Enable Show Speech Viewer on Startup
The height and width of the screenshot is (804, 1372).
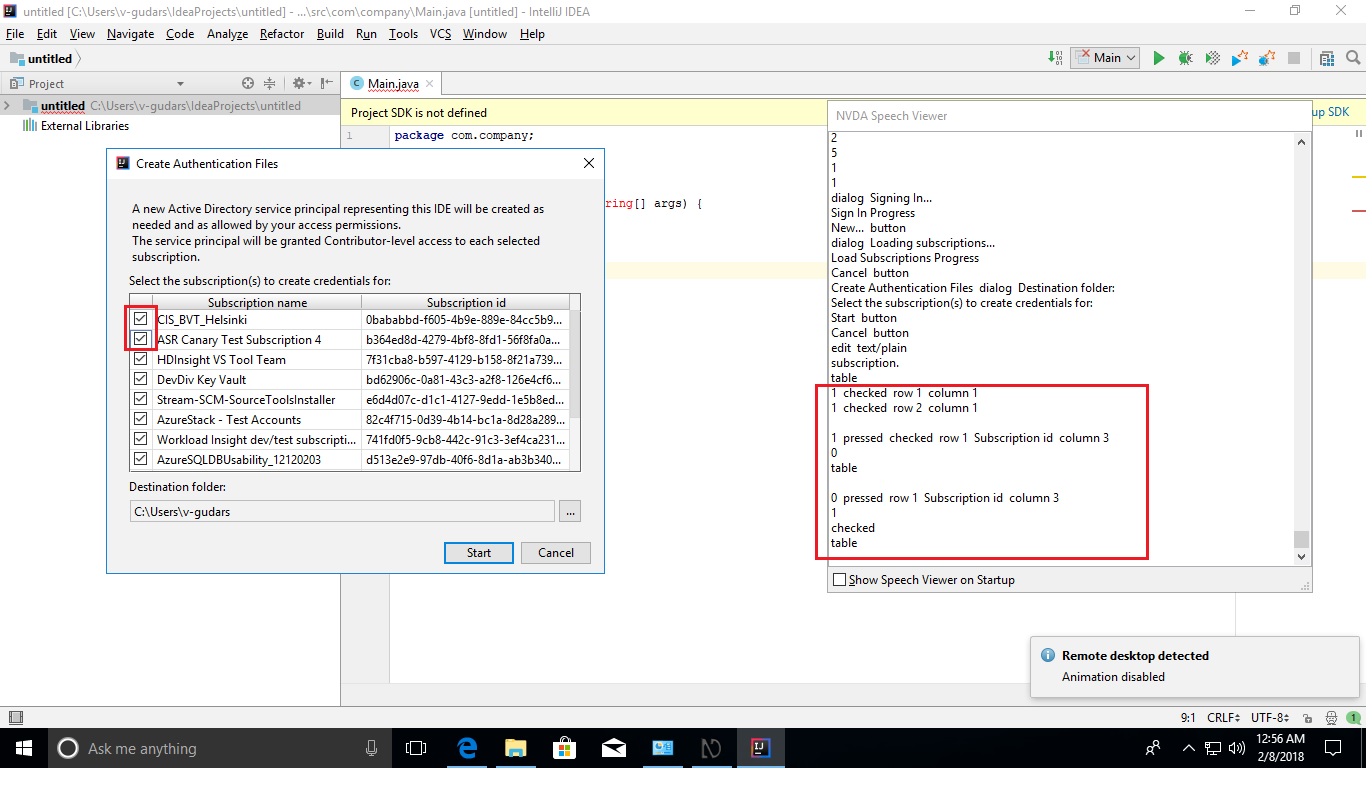pos(840,579)
